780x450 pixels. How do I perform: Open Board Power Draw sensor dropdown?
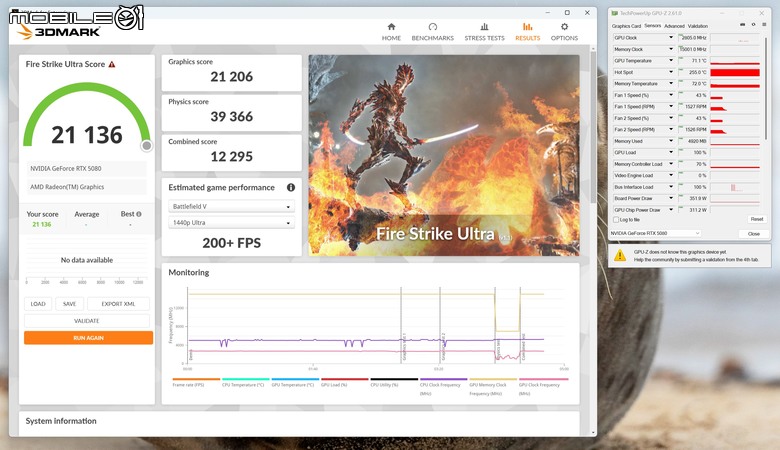[671, 198]
